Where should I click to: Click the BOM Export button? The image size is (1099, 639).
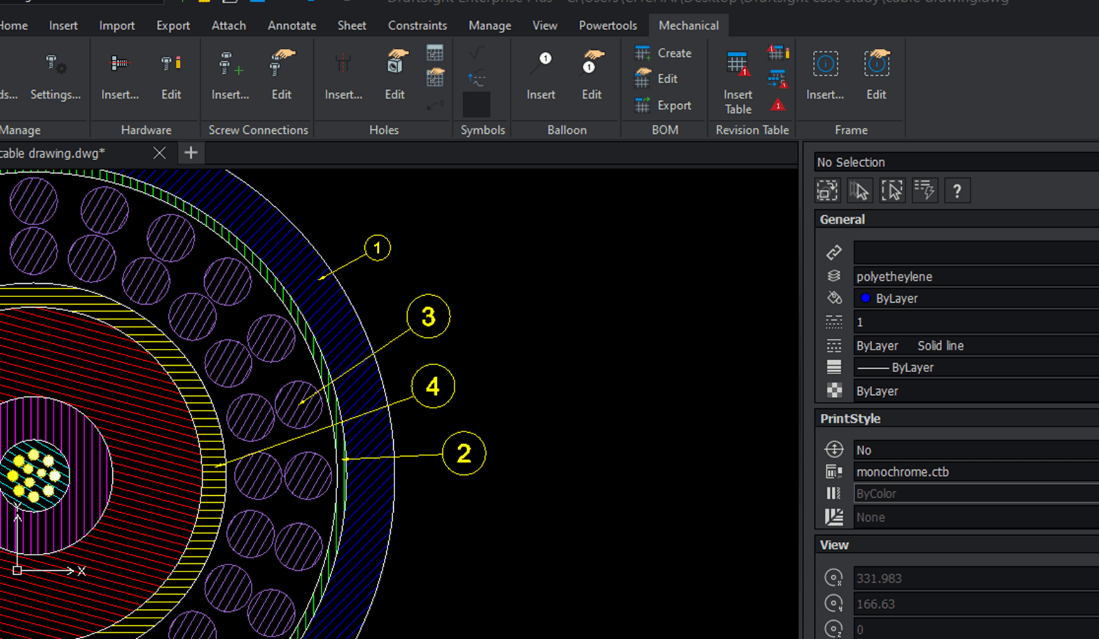[663, 105]
